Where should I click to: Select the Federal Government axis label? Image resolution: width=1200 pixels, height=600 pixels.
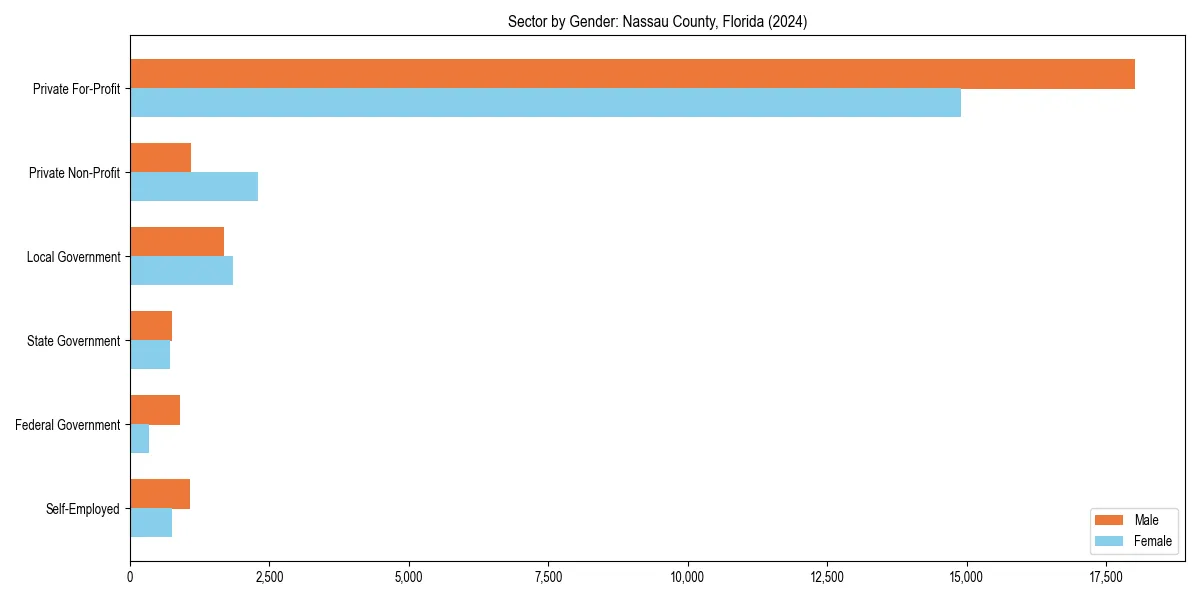[x=66, y=425]
